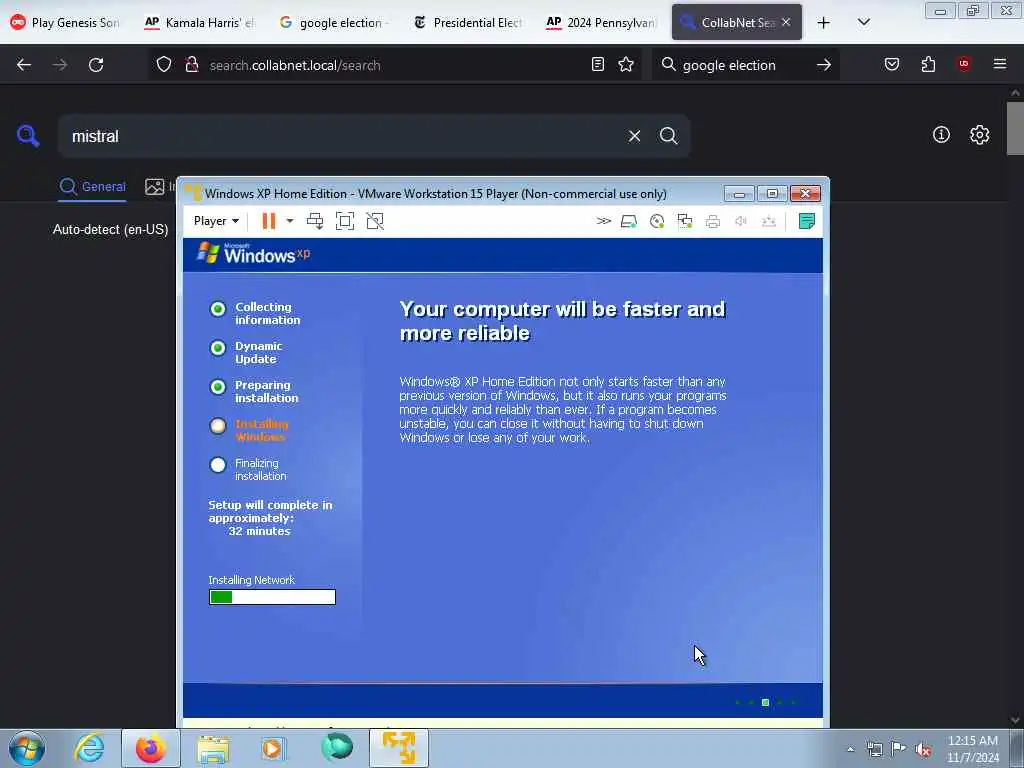The image size is (1024, 768).
Task: Click the VMware Player taskbar icon
Action: click(399, 748)
